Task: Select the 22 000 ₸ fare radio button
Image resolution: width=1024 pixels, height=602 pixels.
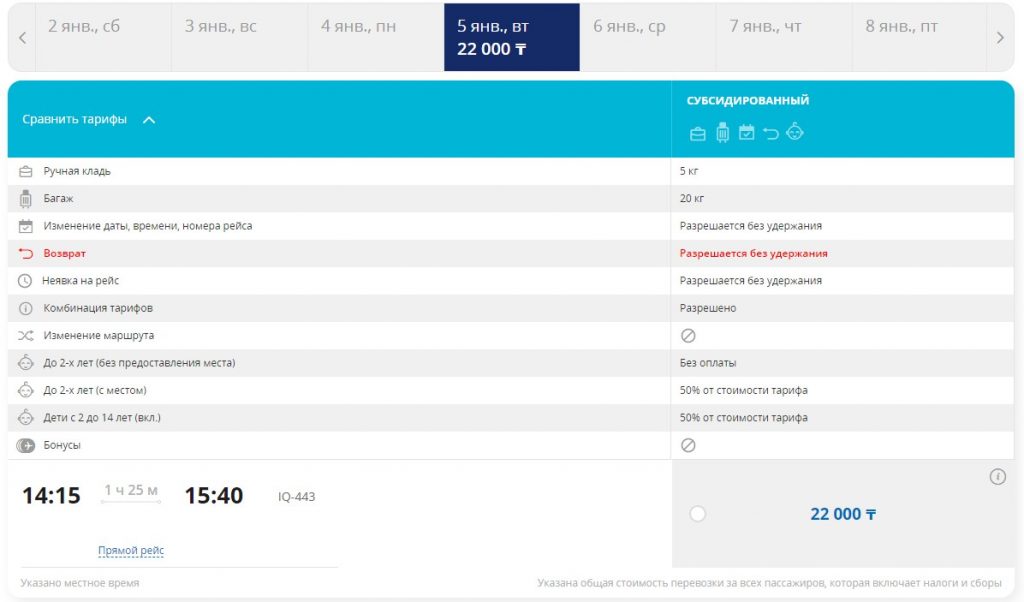Action: [x=698, y=514]
